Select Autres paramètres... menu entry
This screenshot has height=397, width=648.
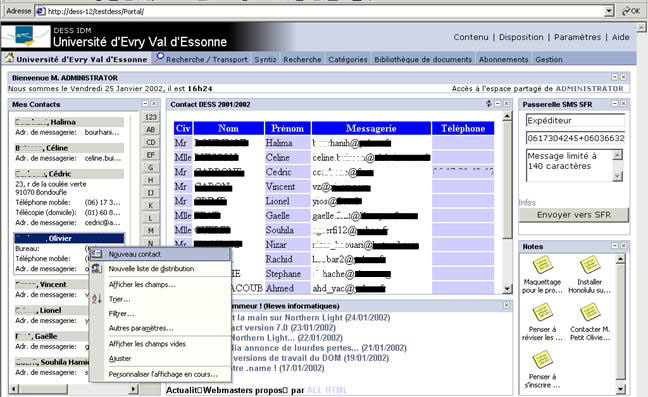(160, 328)
